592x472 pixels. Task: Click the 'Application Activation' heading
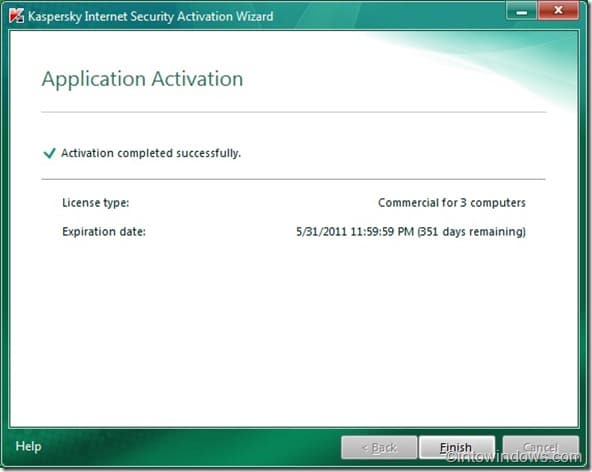point(142,79)
